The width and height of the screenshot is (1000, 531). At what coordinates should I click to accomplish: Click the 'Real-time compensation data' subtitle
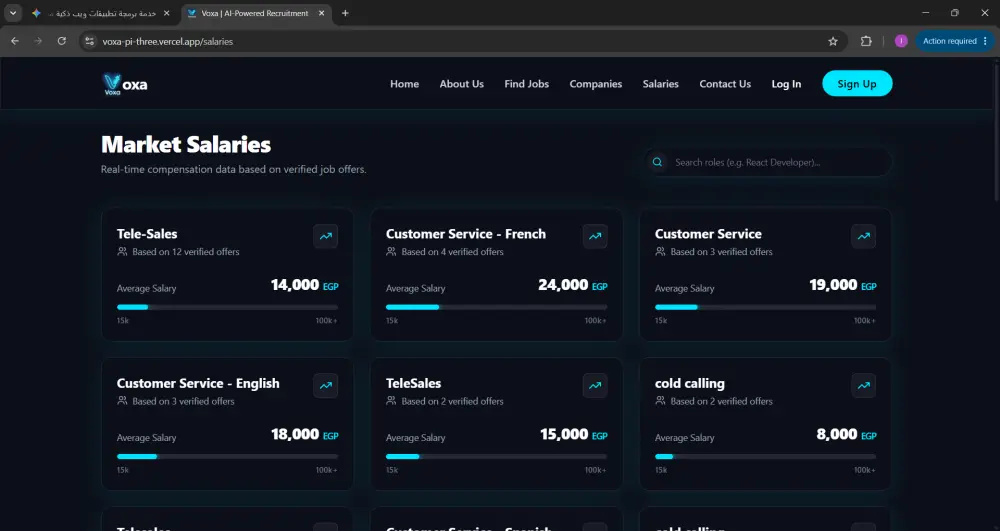pyautogui.click(x=233, y=170)
